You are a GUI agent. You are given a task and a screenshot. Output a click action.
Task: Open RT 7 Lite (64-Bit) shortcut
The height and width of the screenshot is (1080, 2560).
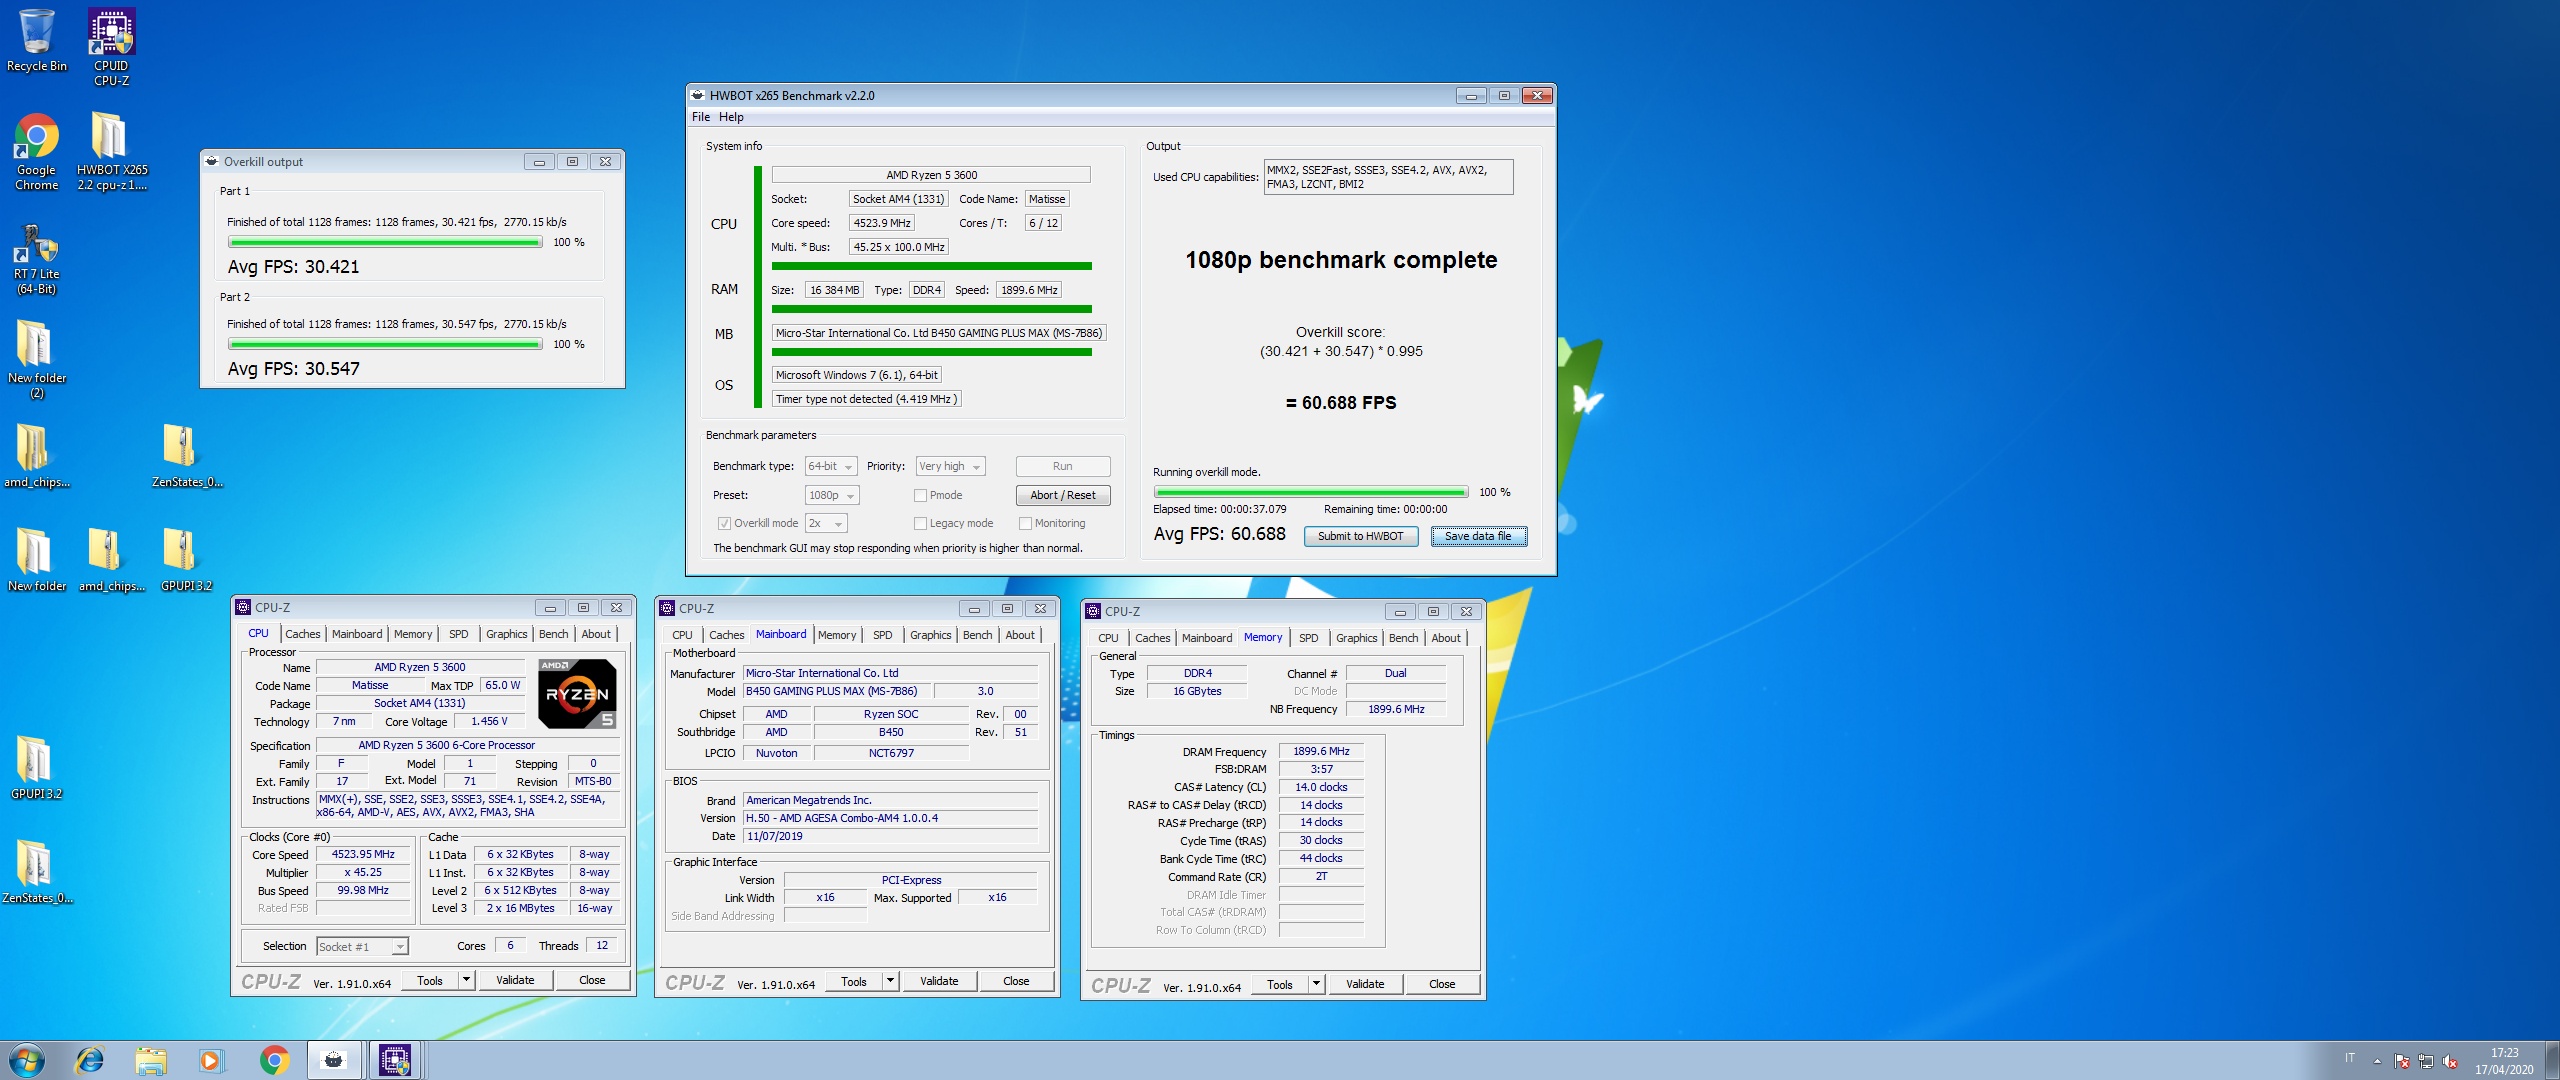tap(36, 258)
